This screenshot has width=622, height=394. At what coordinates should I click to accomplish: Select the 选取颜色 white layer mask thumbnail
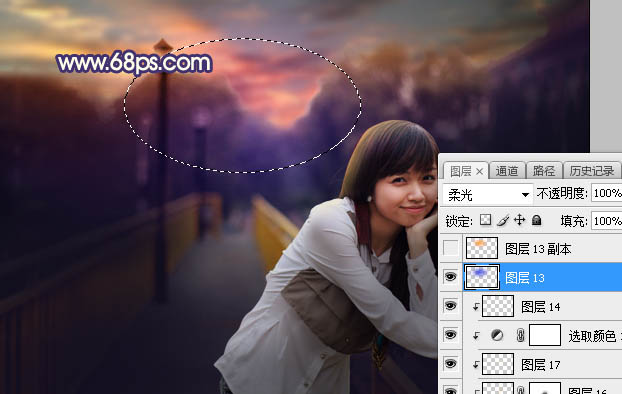(x=545, y=335)
